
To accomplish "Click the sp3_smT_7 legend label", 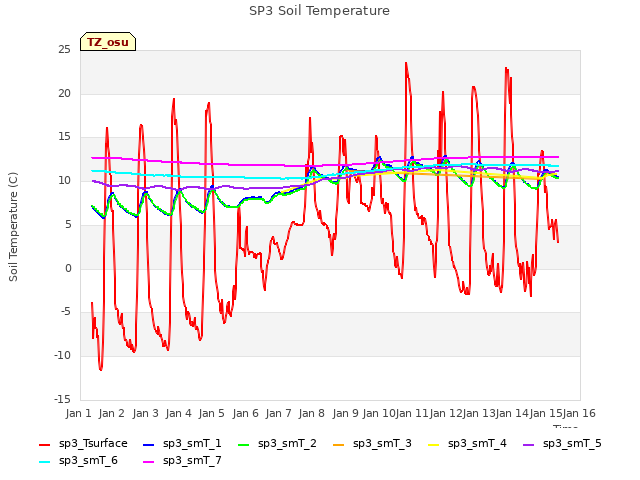I will point(192,460).
